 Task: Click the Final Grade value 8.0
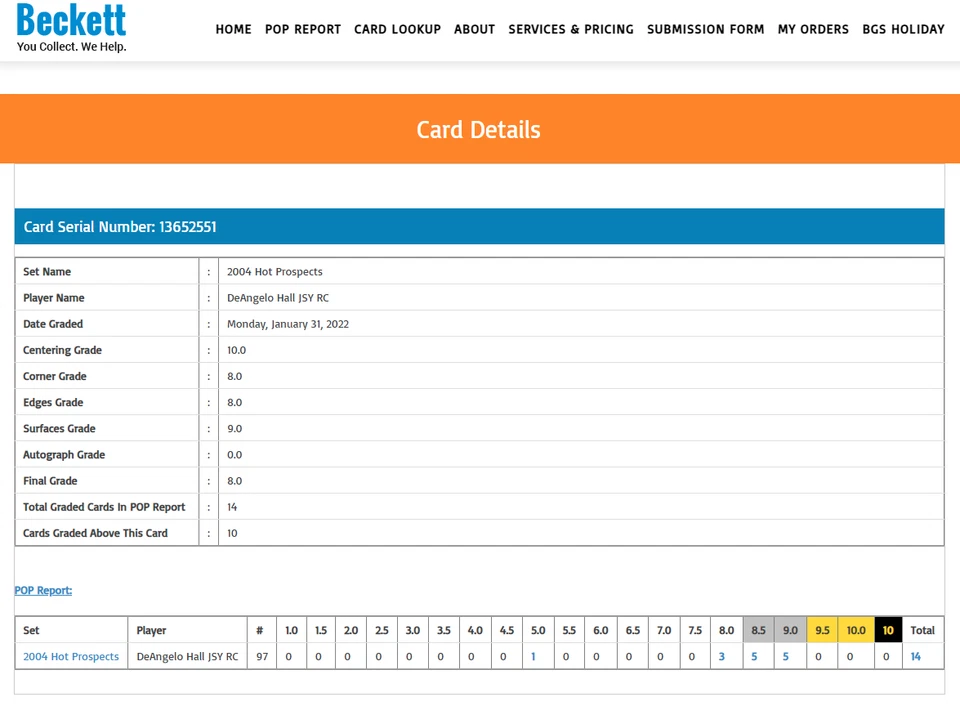pos(234,481)
